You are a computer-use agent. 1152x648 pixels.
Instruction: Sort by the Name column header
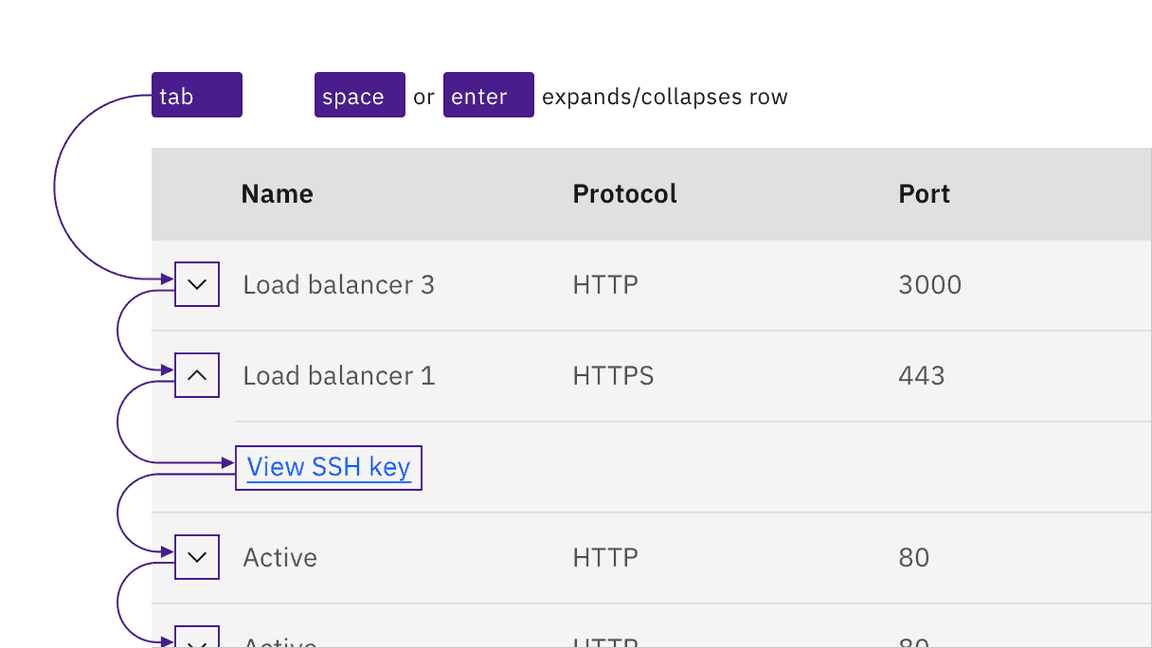click(x=277, y=193)
